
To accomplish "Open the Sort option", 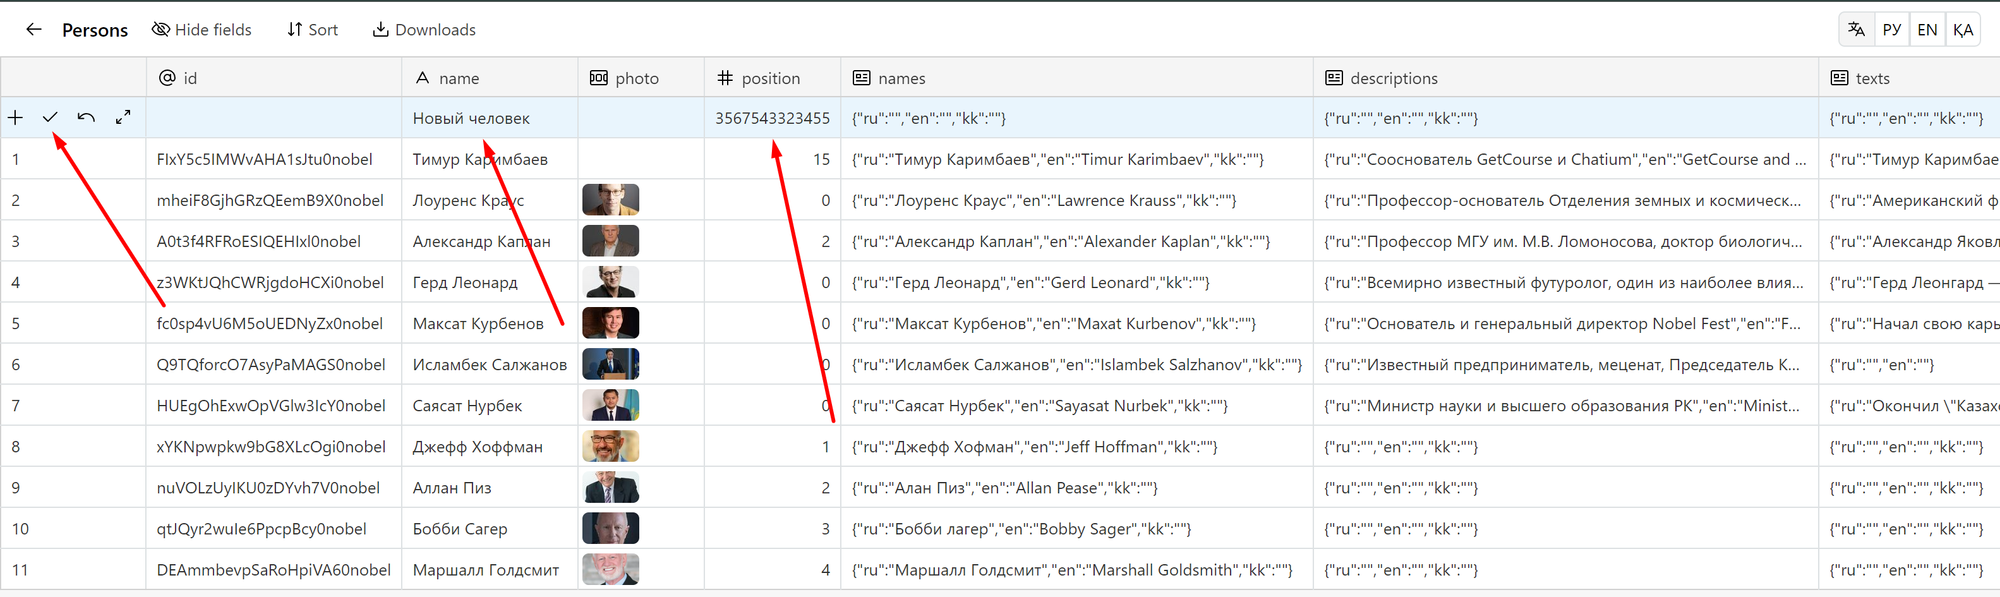I will pos(313,30).
